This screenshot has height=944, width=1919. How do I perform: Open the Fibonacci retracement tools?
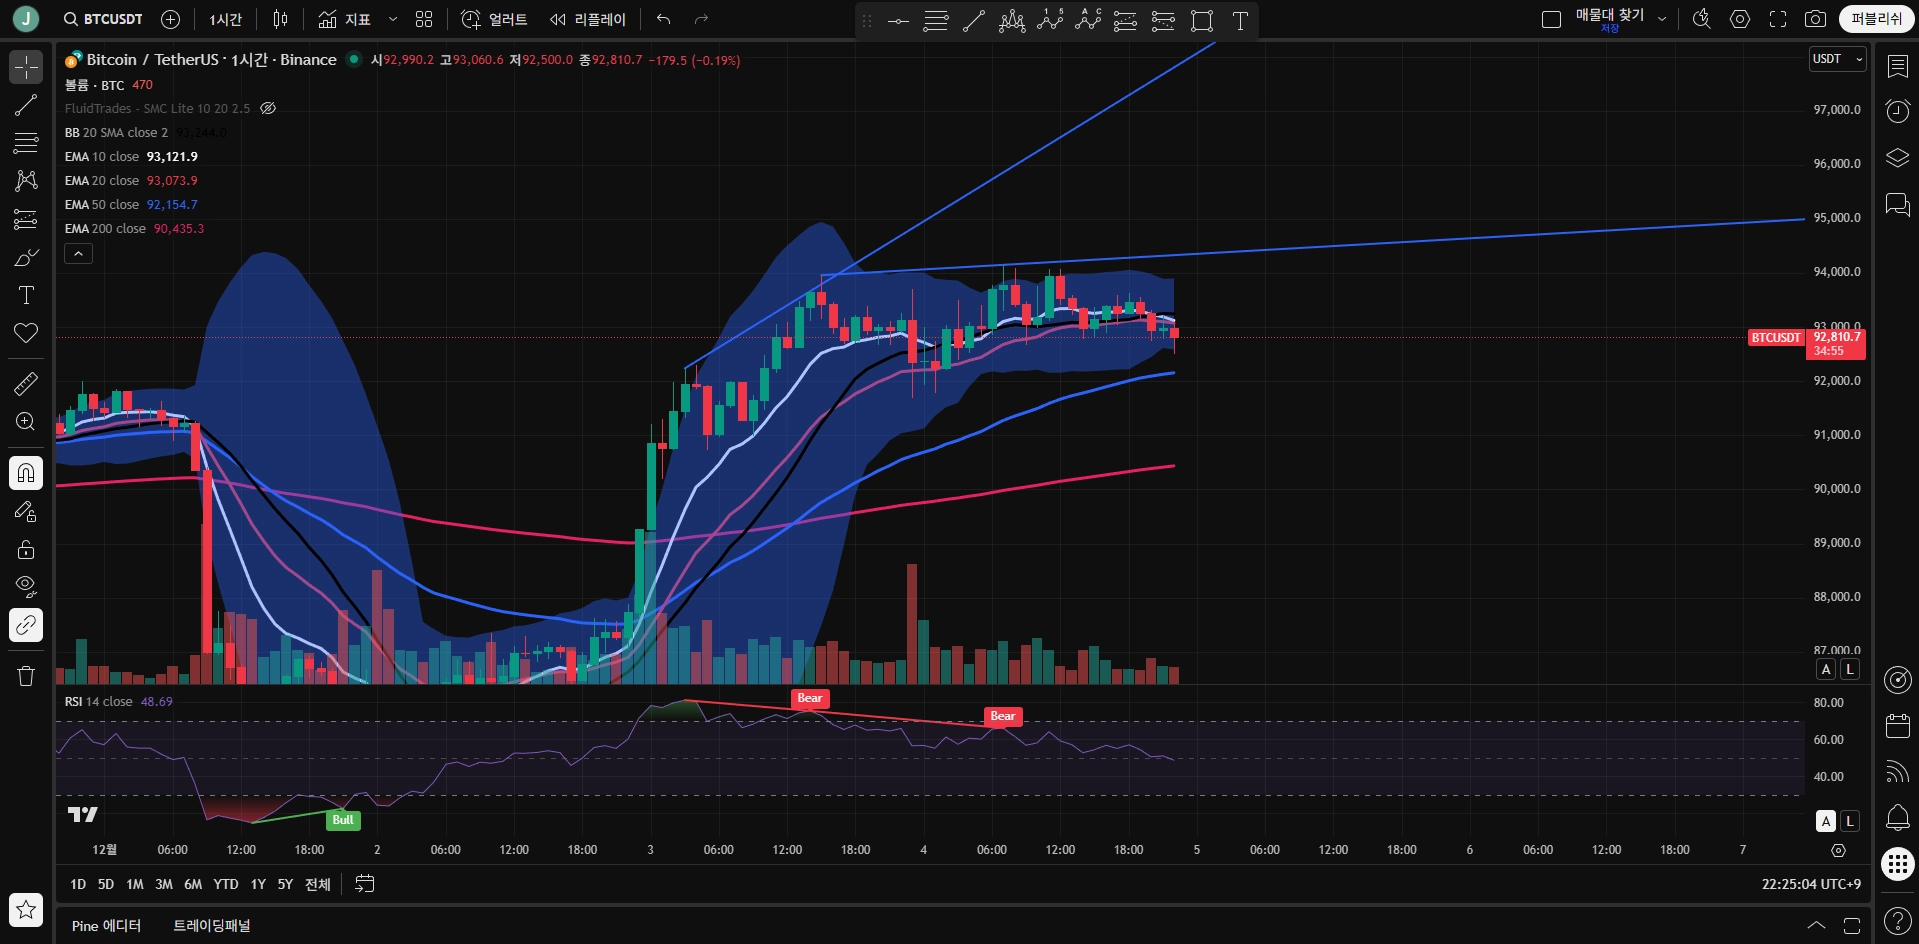coord(26,143)
